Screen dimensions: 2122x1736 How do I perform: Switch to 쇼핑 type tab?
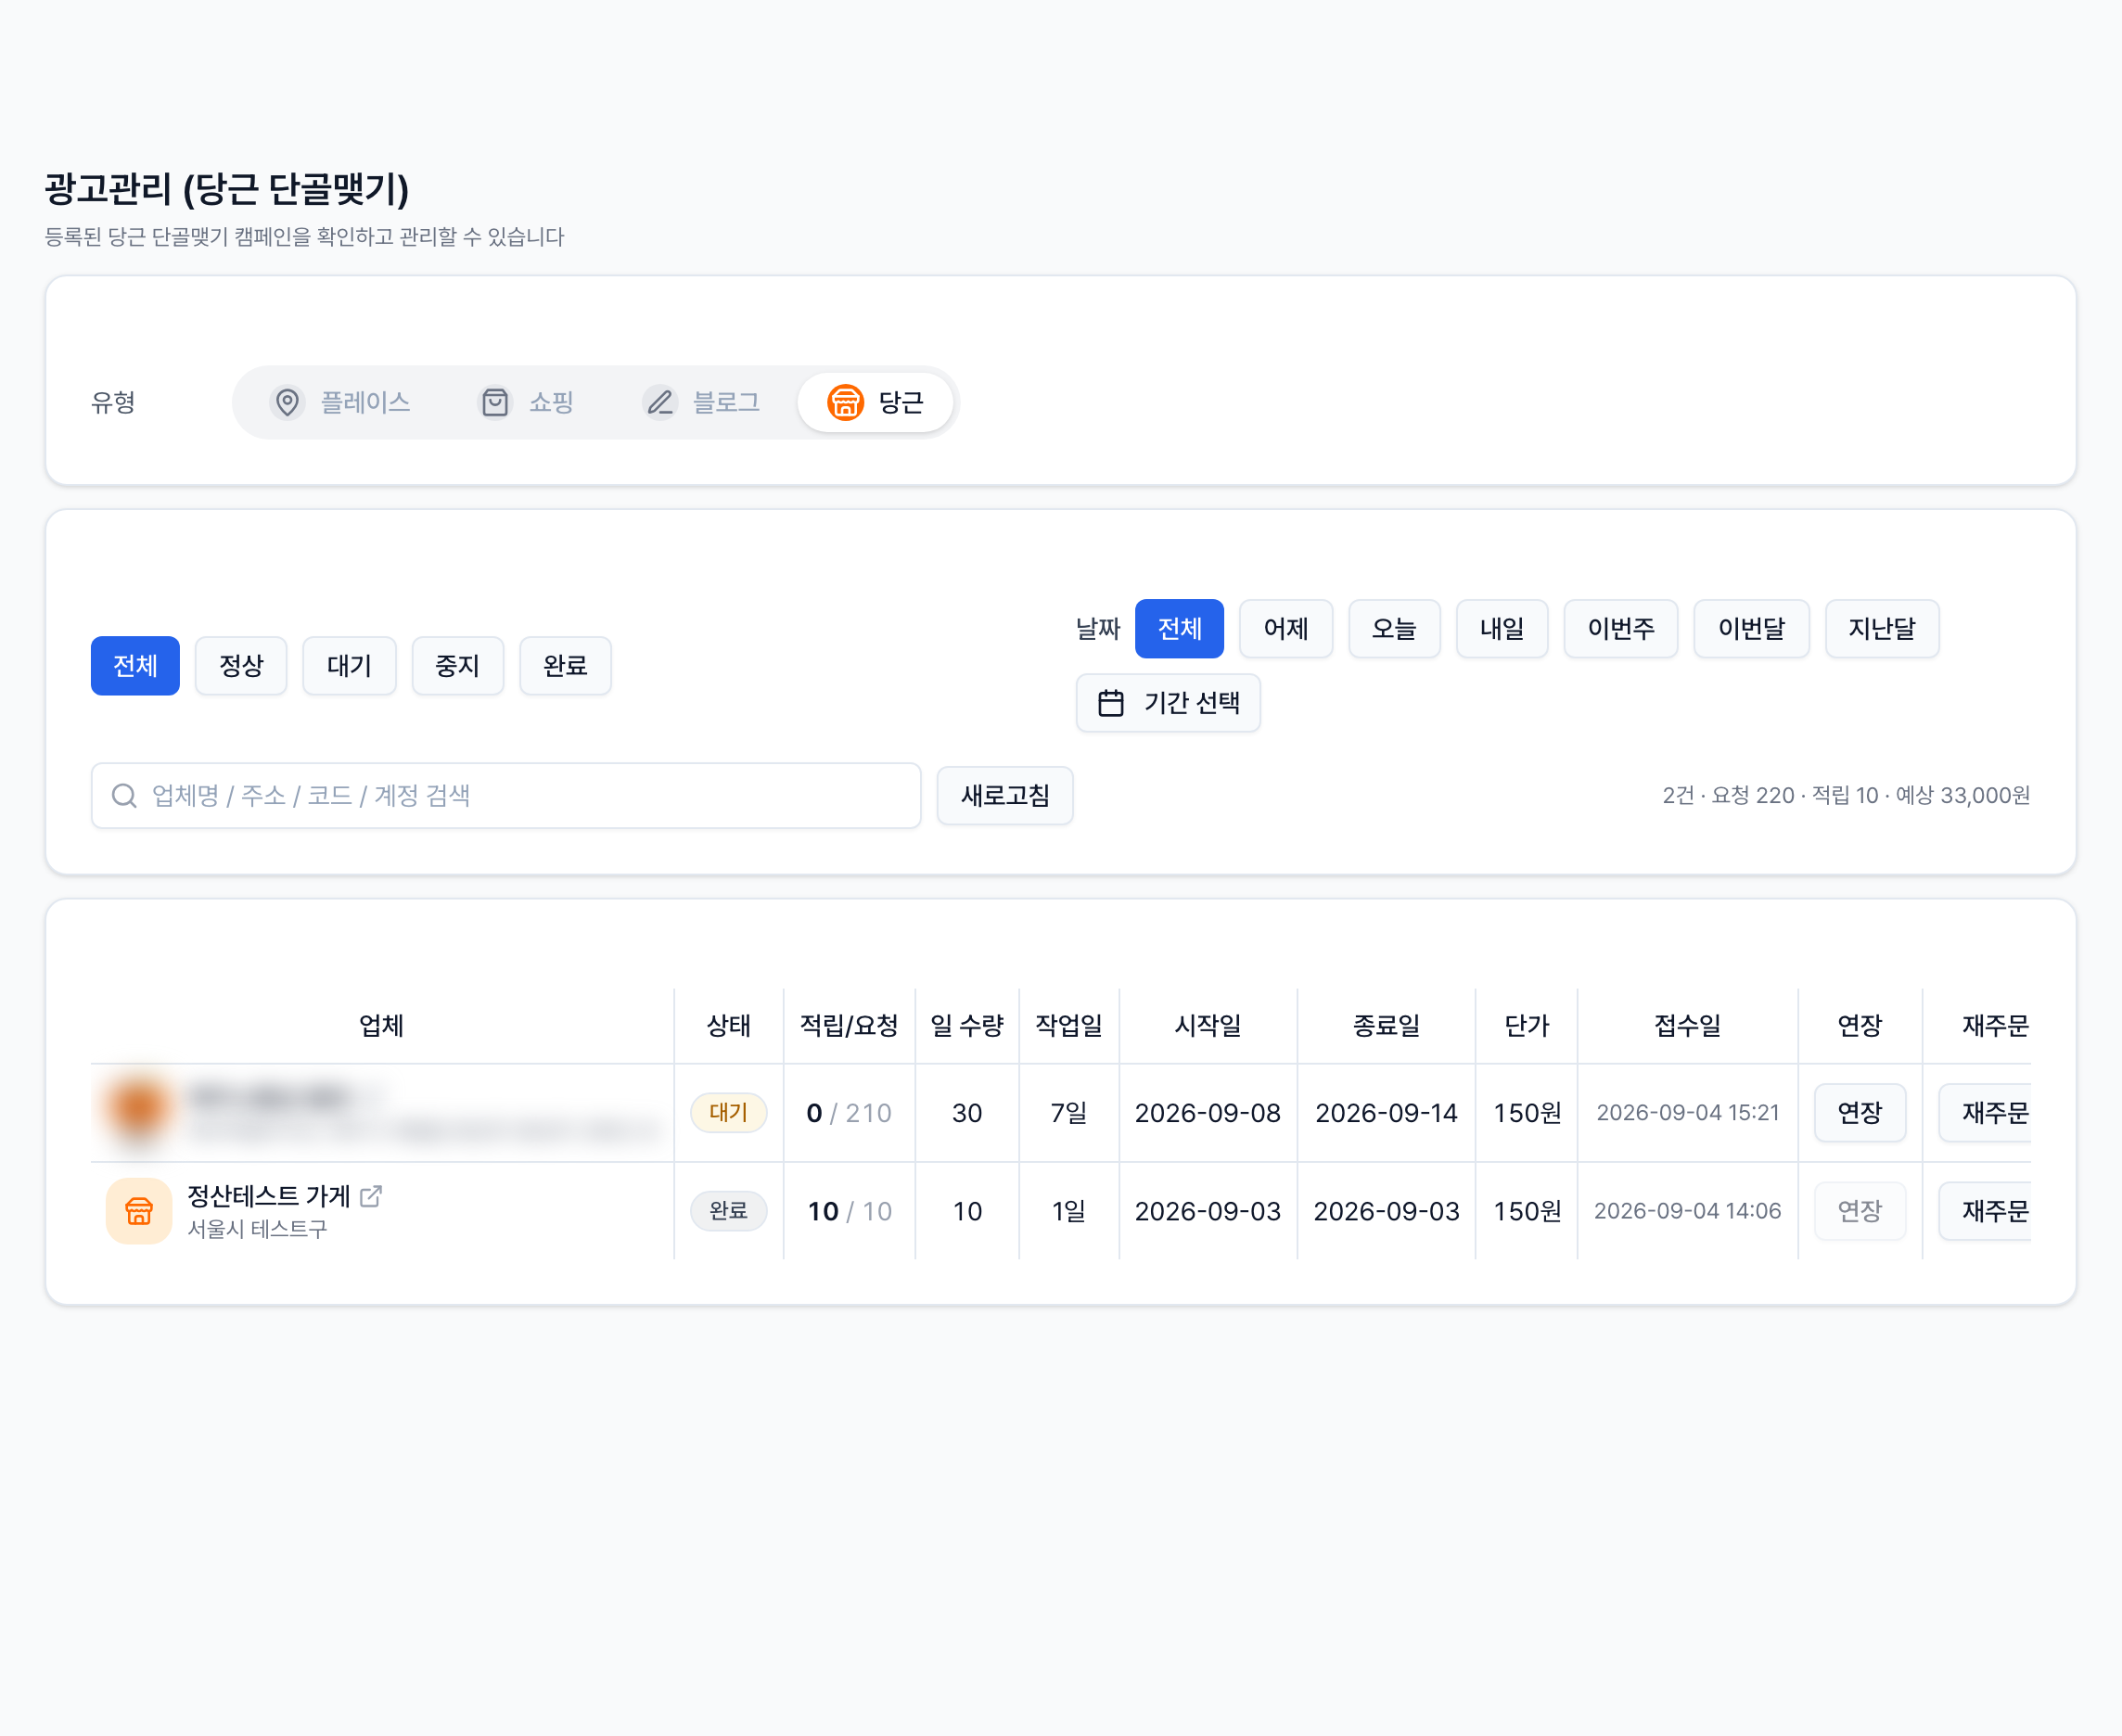coord(526,402)
